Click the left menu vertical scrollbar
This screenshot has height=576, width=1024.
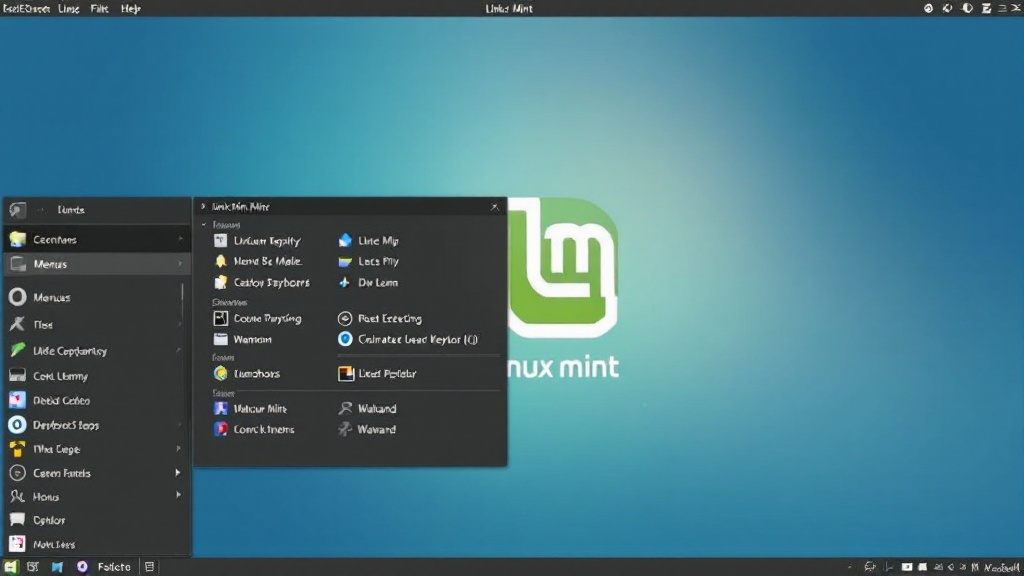pos(182,301)
